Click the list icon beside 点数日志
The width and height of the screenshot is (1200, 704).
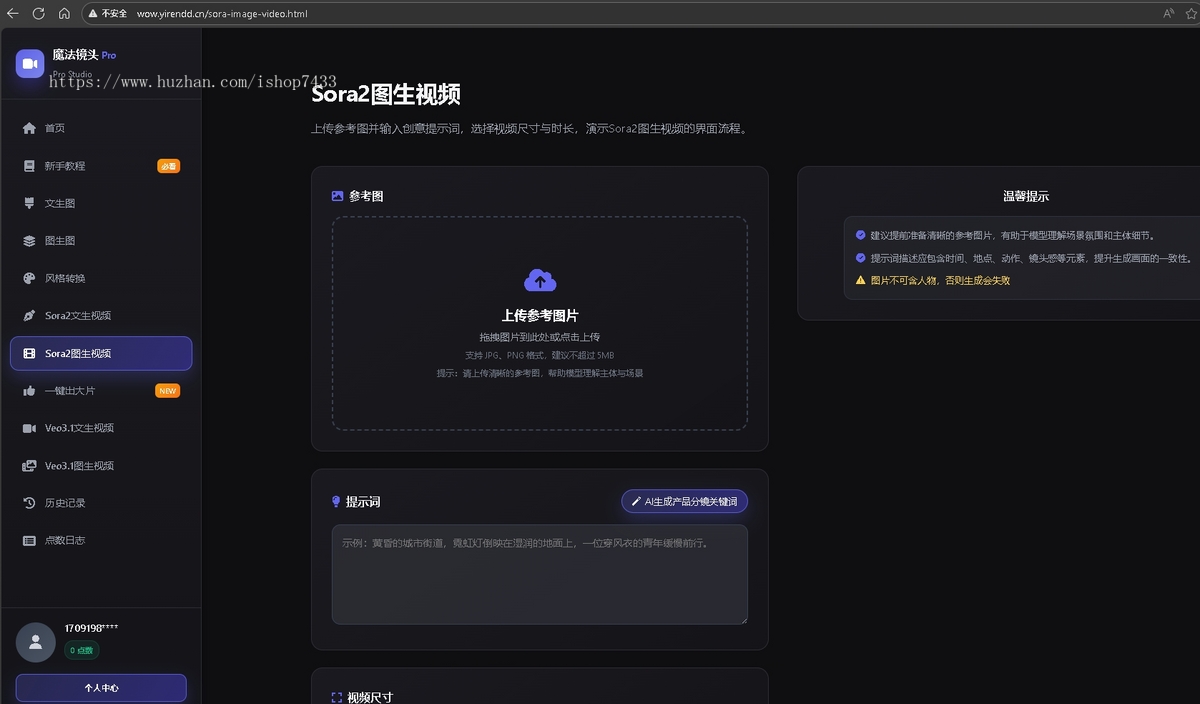point(29,541)
